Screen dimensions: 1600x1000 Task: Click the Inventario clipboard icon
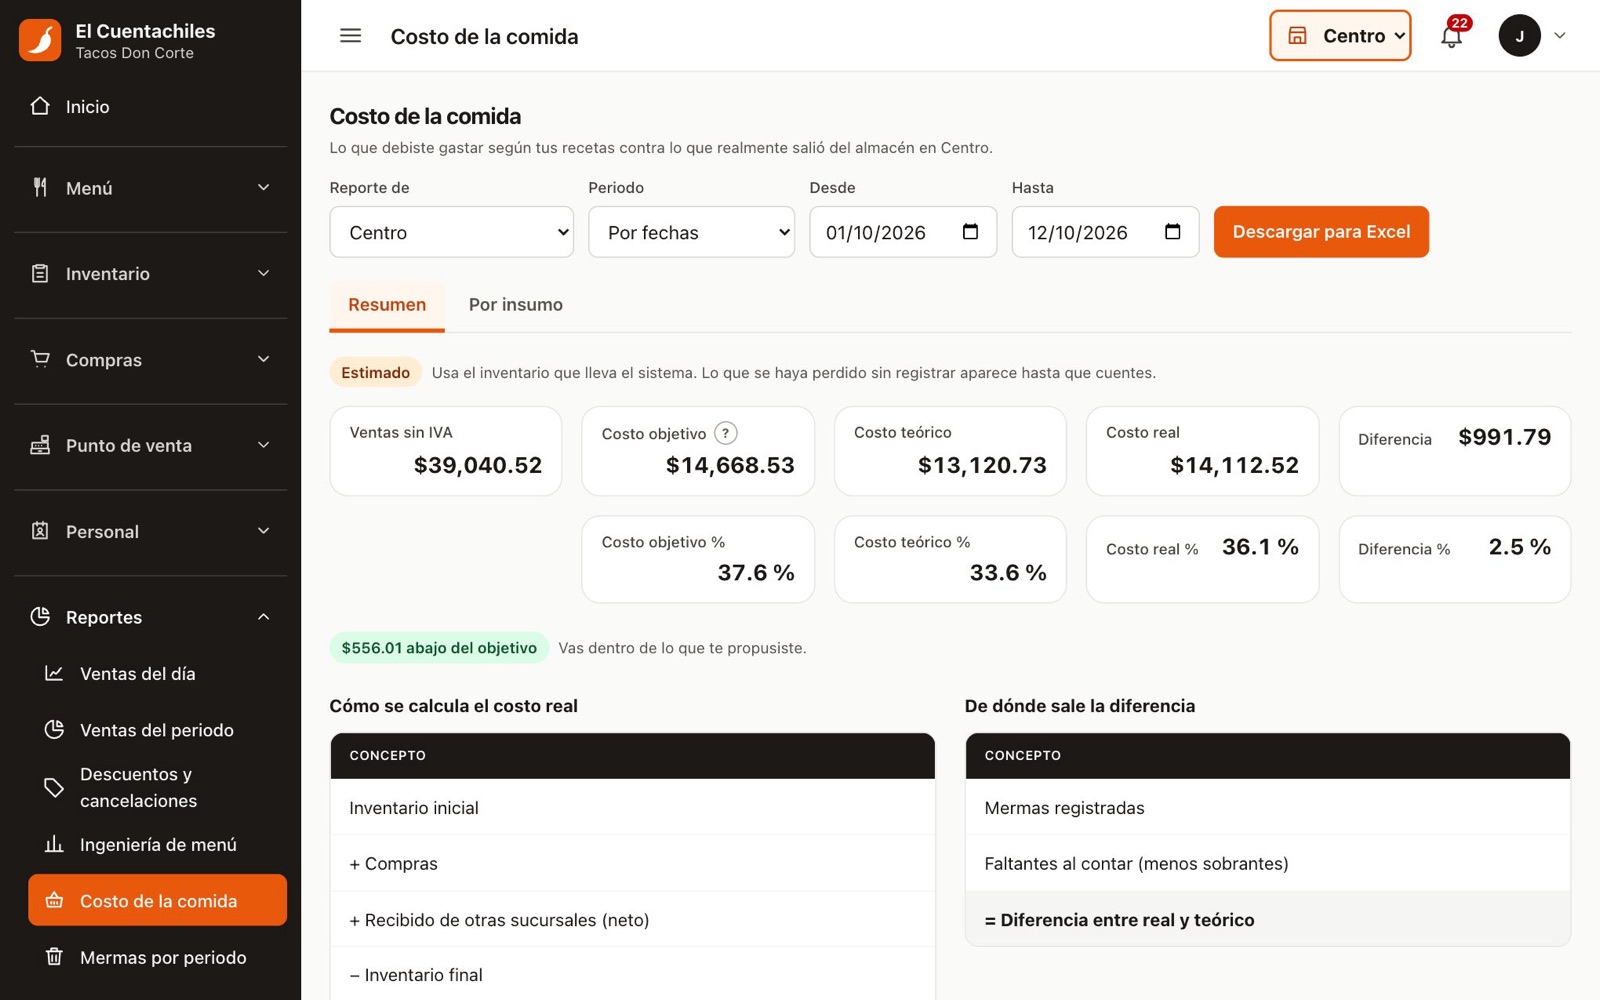click(40, 273)
